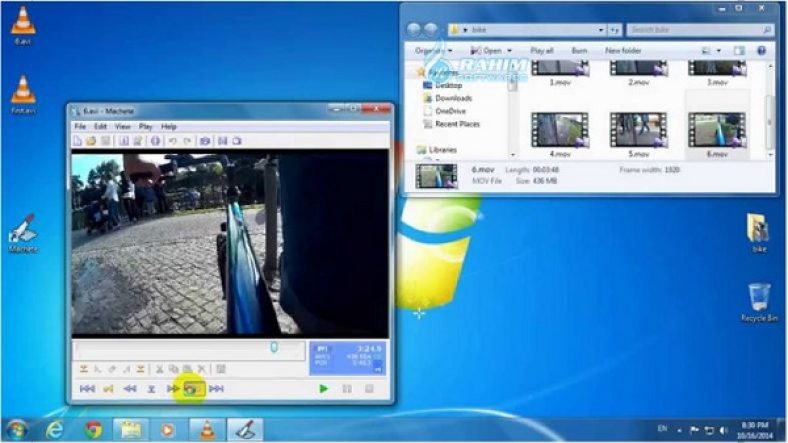The width and height of the screenshot is (788, 443).
Task: Jump to the previous keyframe
Action: [109, 389]
